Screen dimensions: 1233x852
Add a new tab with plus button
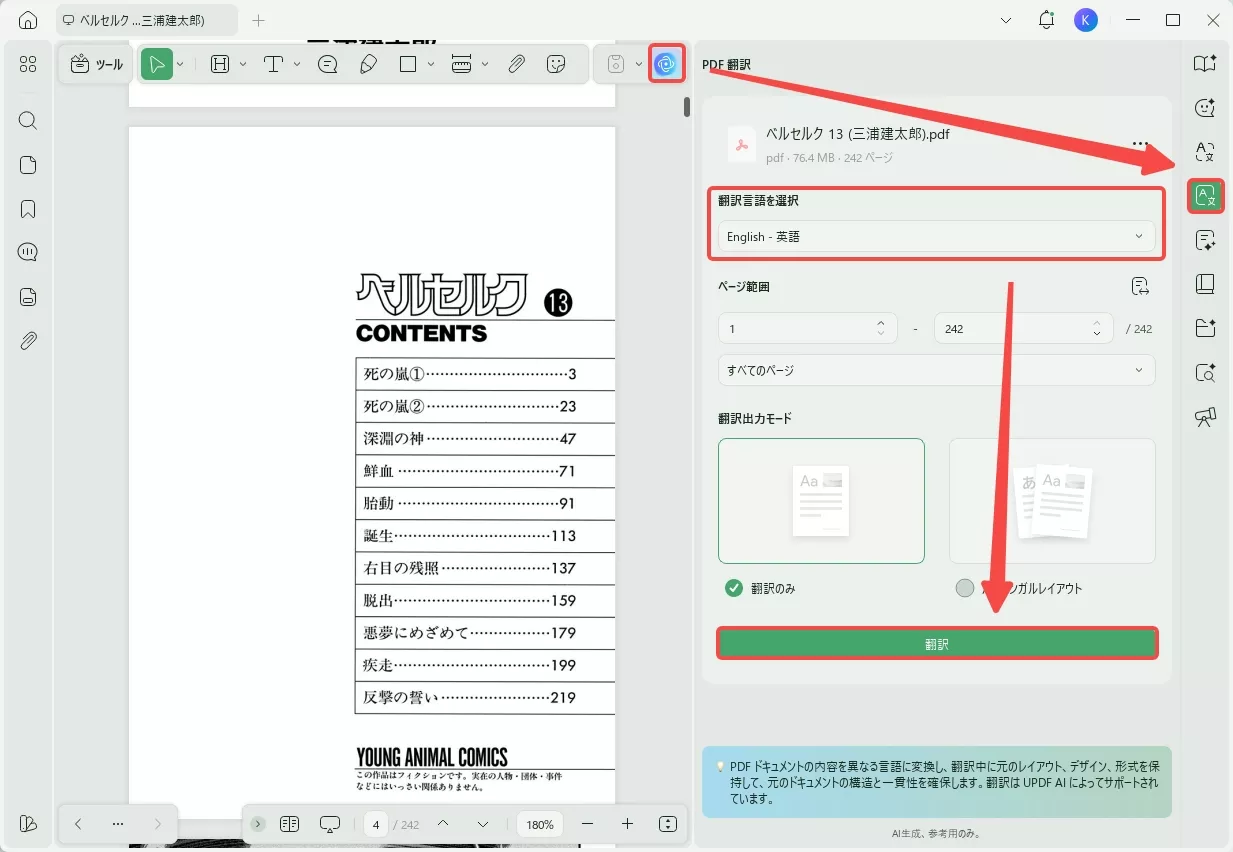(x=258, y=20)
